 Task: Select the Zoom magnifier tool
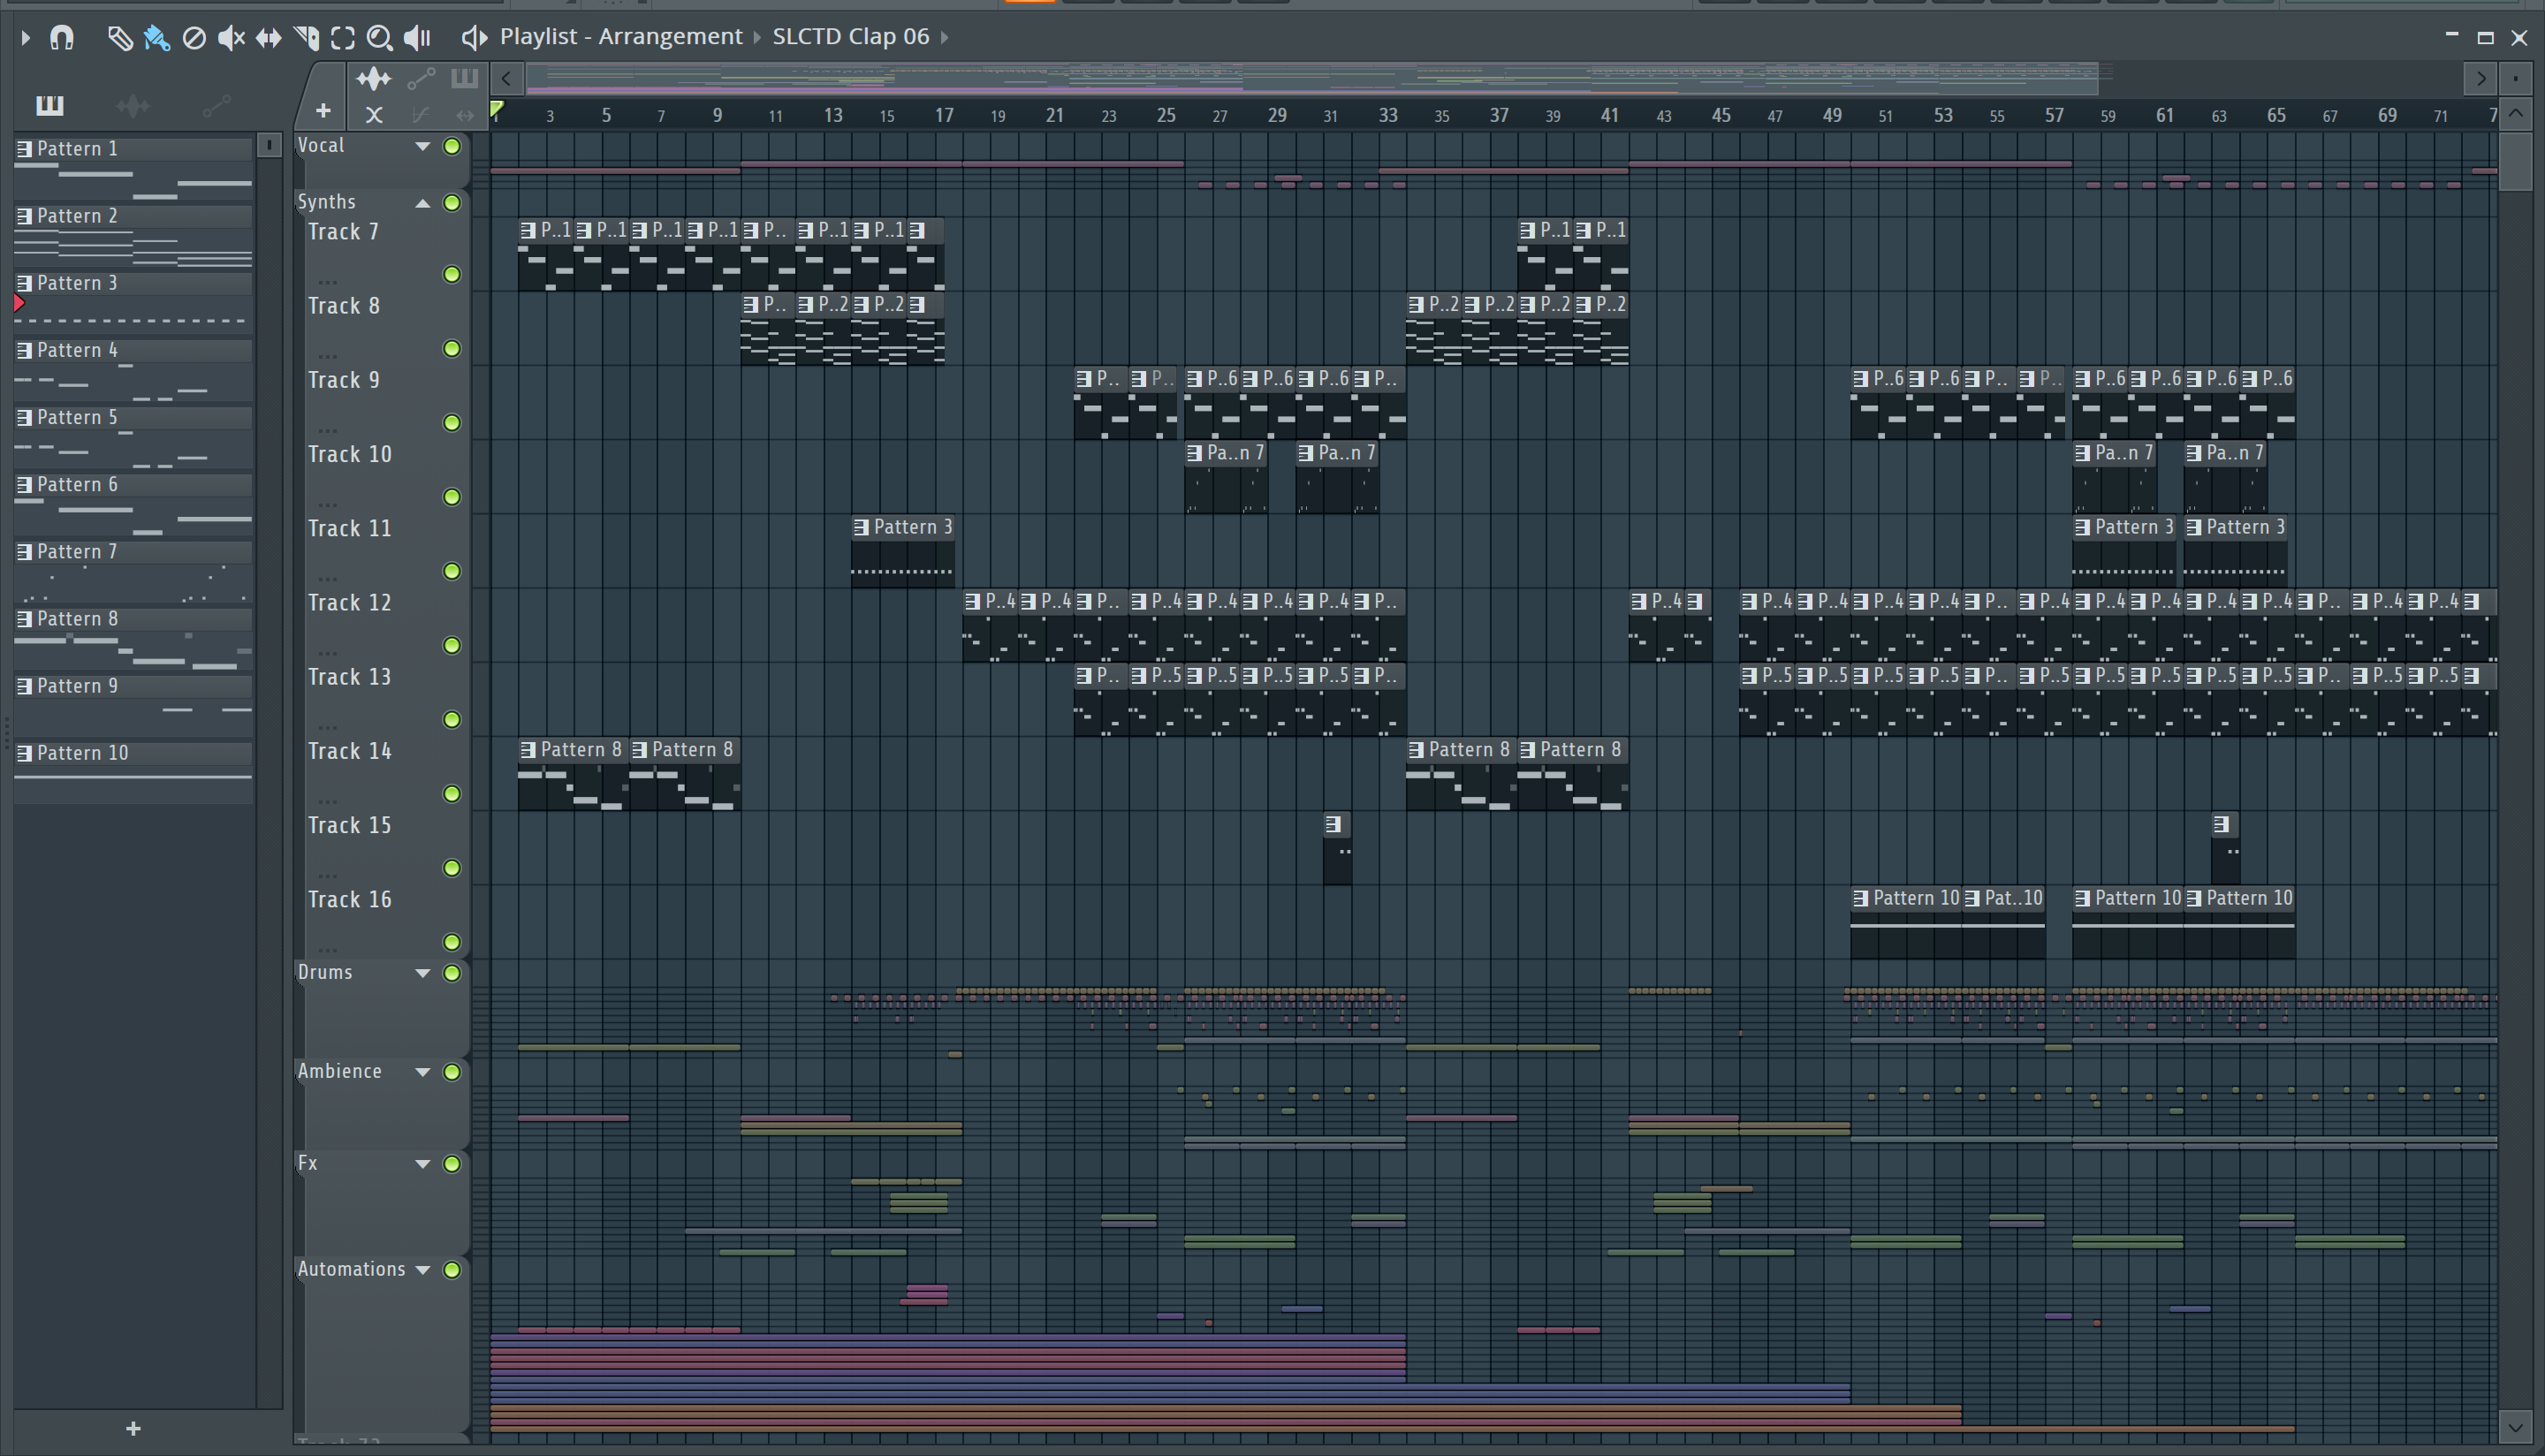tap(379, 38)
